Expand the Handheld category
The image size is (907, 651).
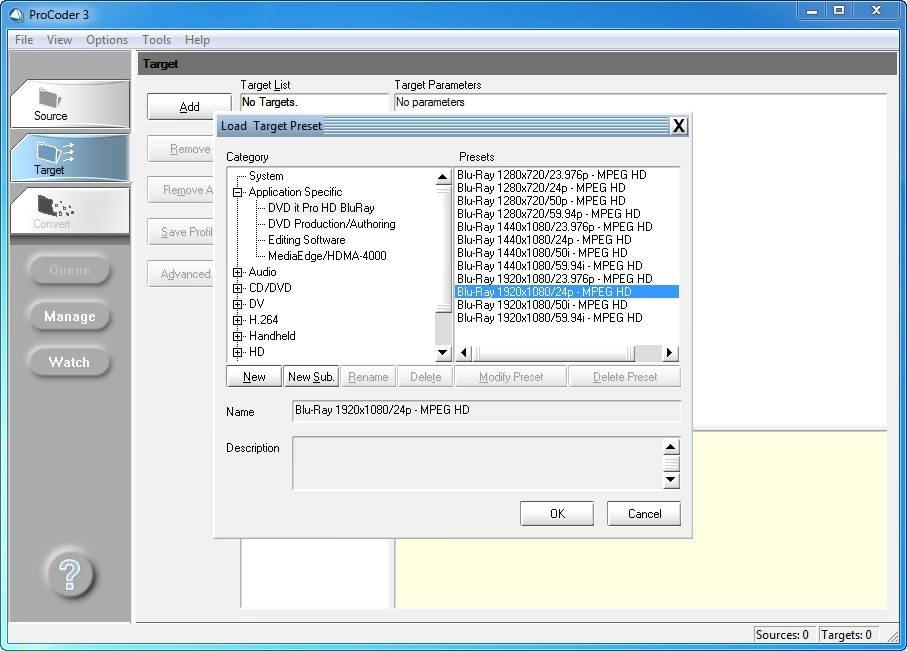(237, 336)
